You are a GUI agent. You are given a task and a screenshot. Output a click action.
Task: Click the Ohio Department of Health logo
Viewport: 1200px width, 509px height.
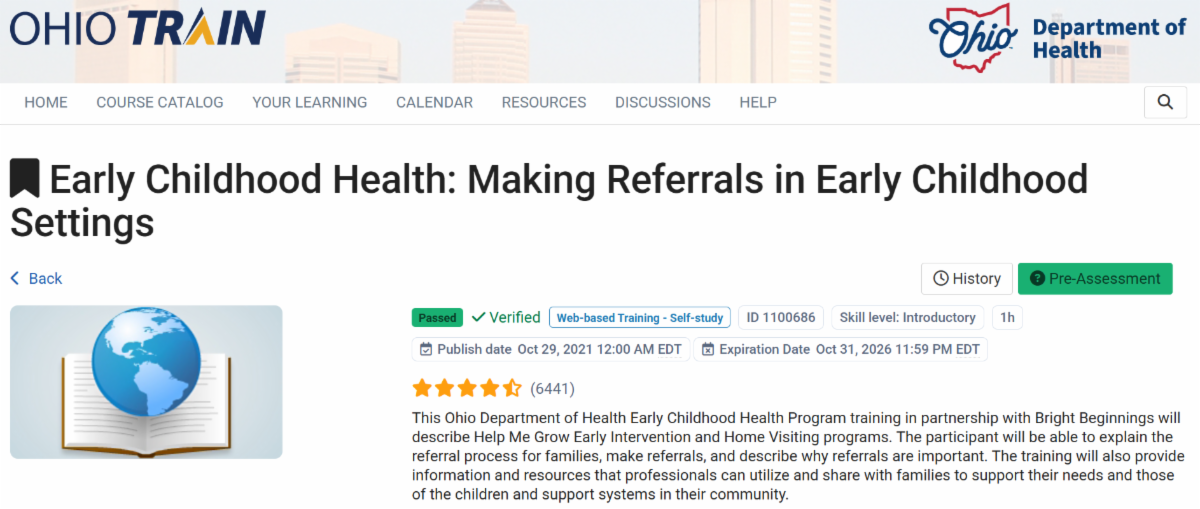(x=1056, y=39)
